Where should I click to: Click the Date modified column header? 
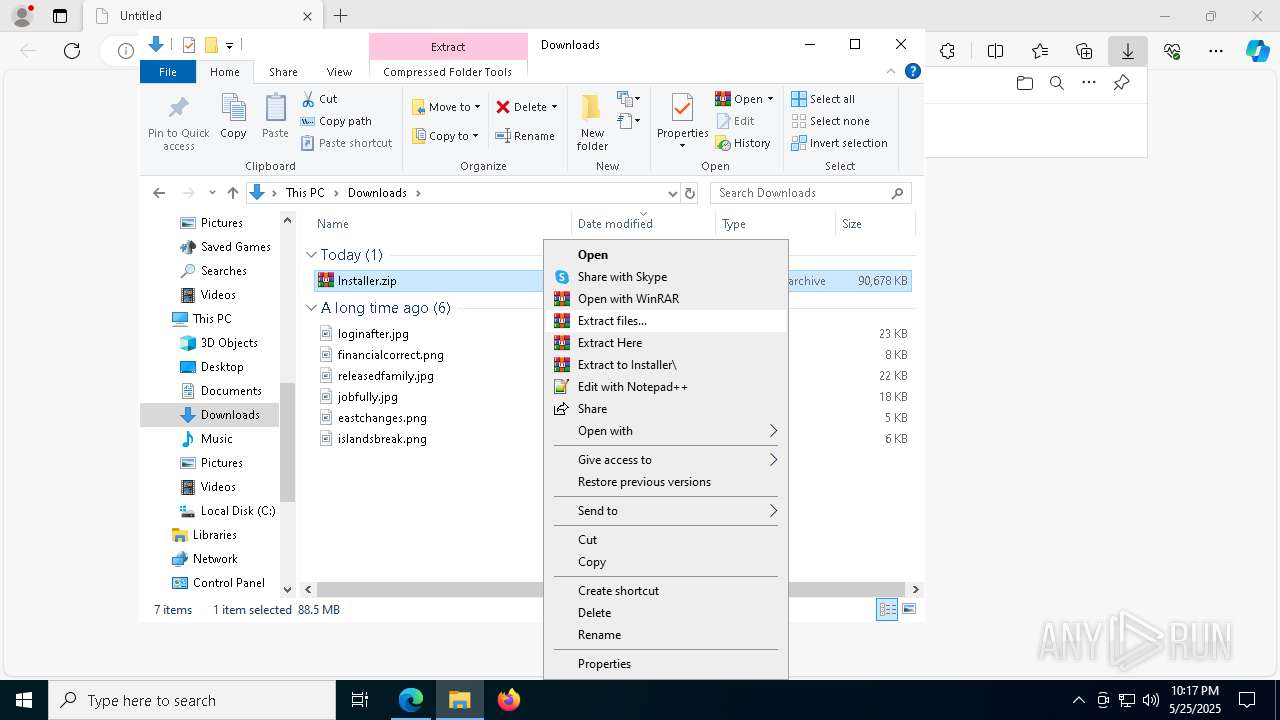coord(644,224)
